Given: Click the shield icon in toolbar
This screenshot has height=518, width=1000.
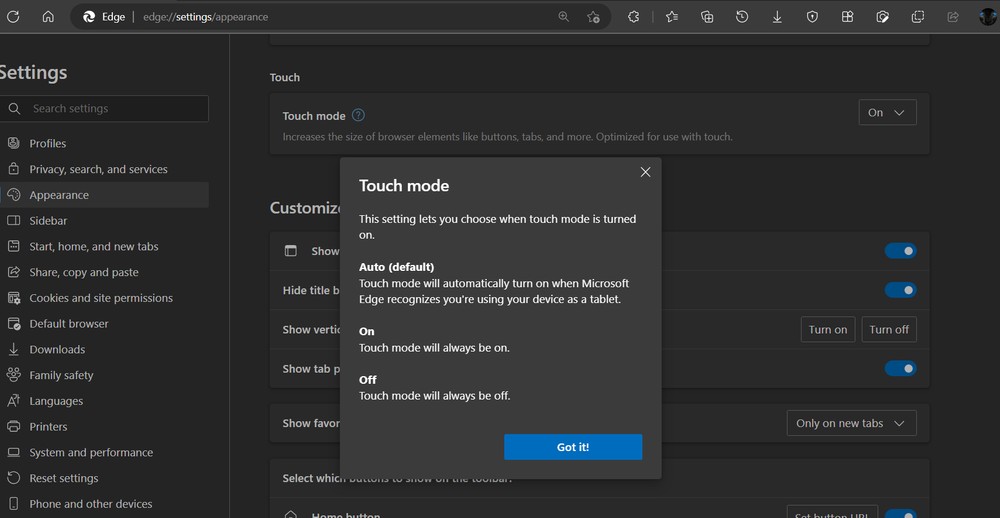Looking at the screenshot, I should point(812,17).
